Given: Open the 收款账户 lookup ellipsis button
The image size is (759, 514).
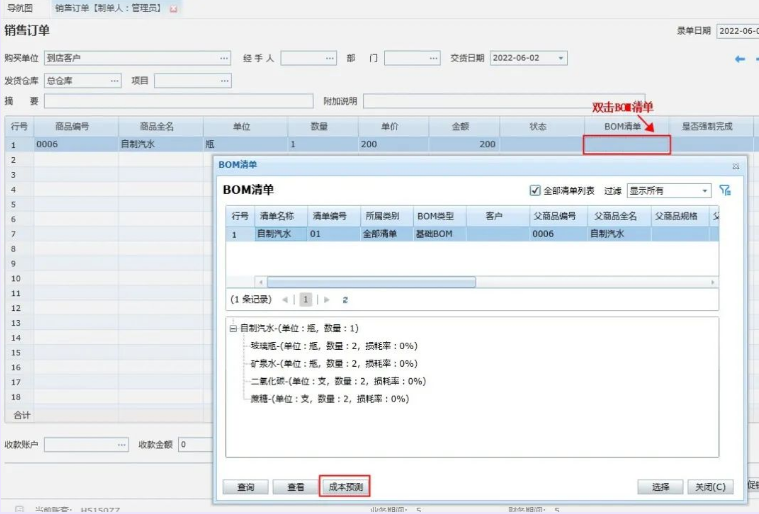Looking at the screenshot, I should click(122, 444).
